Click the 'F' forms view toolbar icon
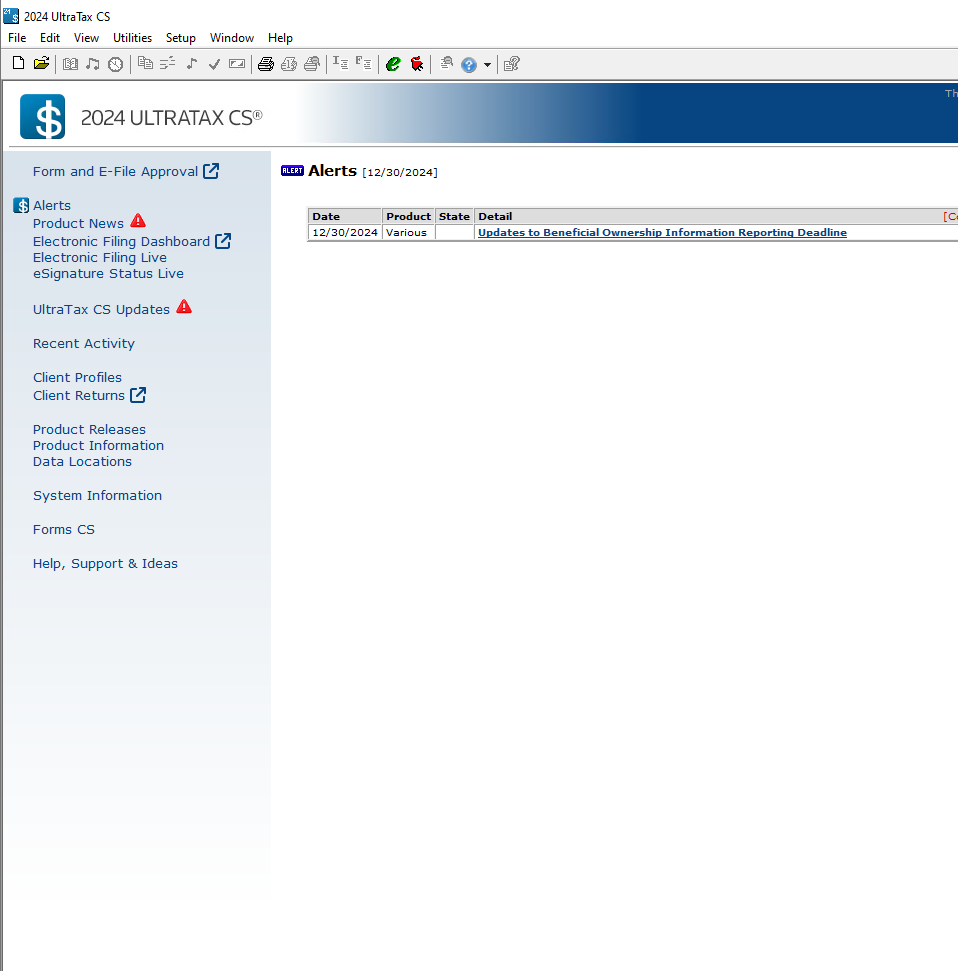958x971 pixels. click(x=364, y=63)
